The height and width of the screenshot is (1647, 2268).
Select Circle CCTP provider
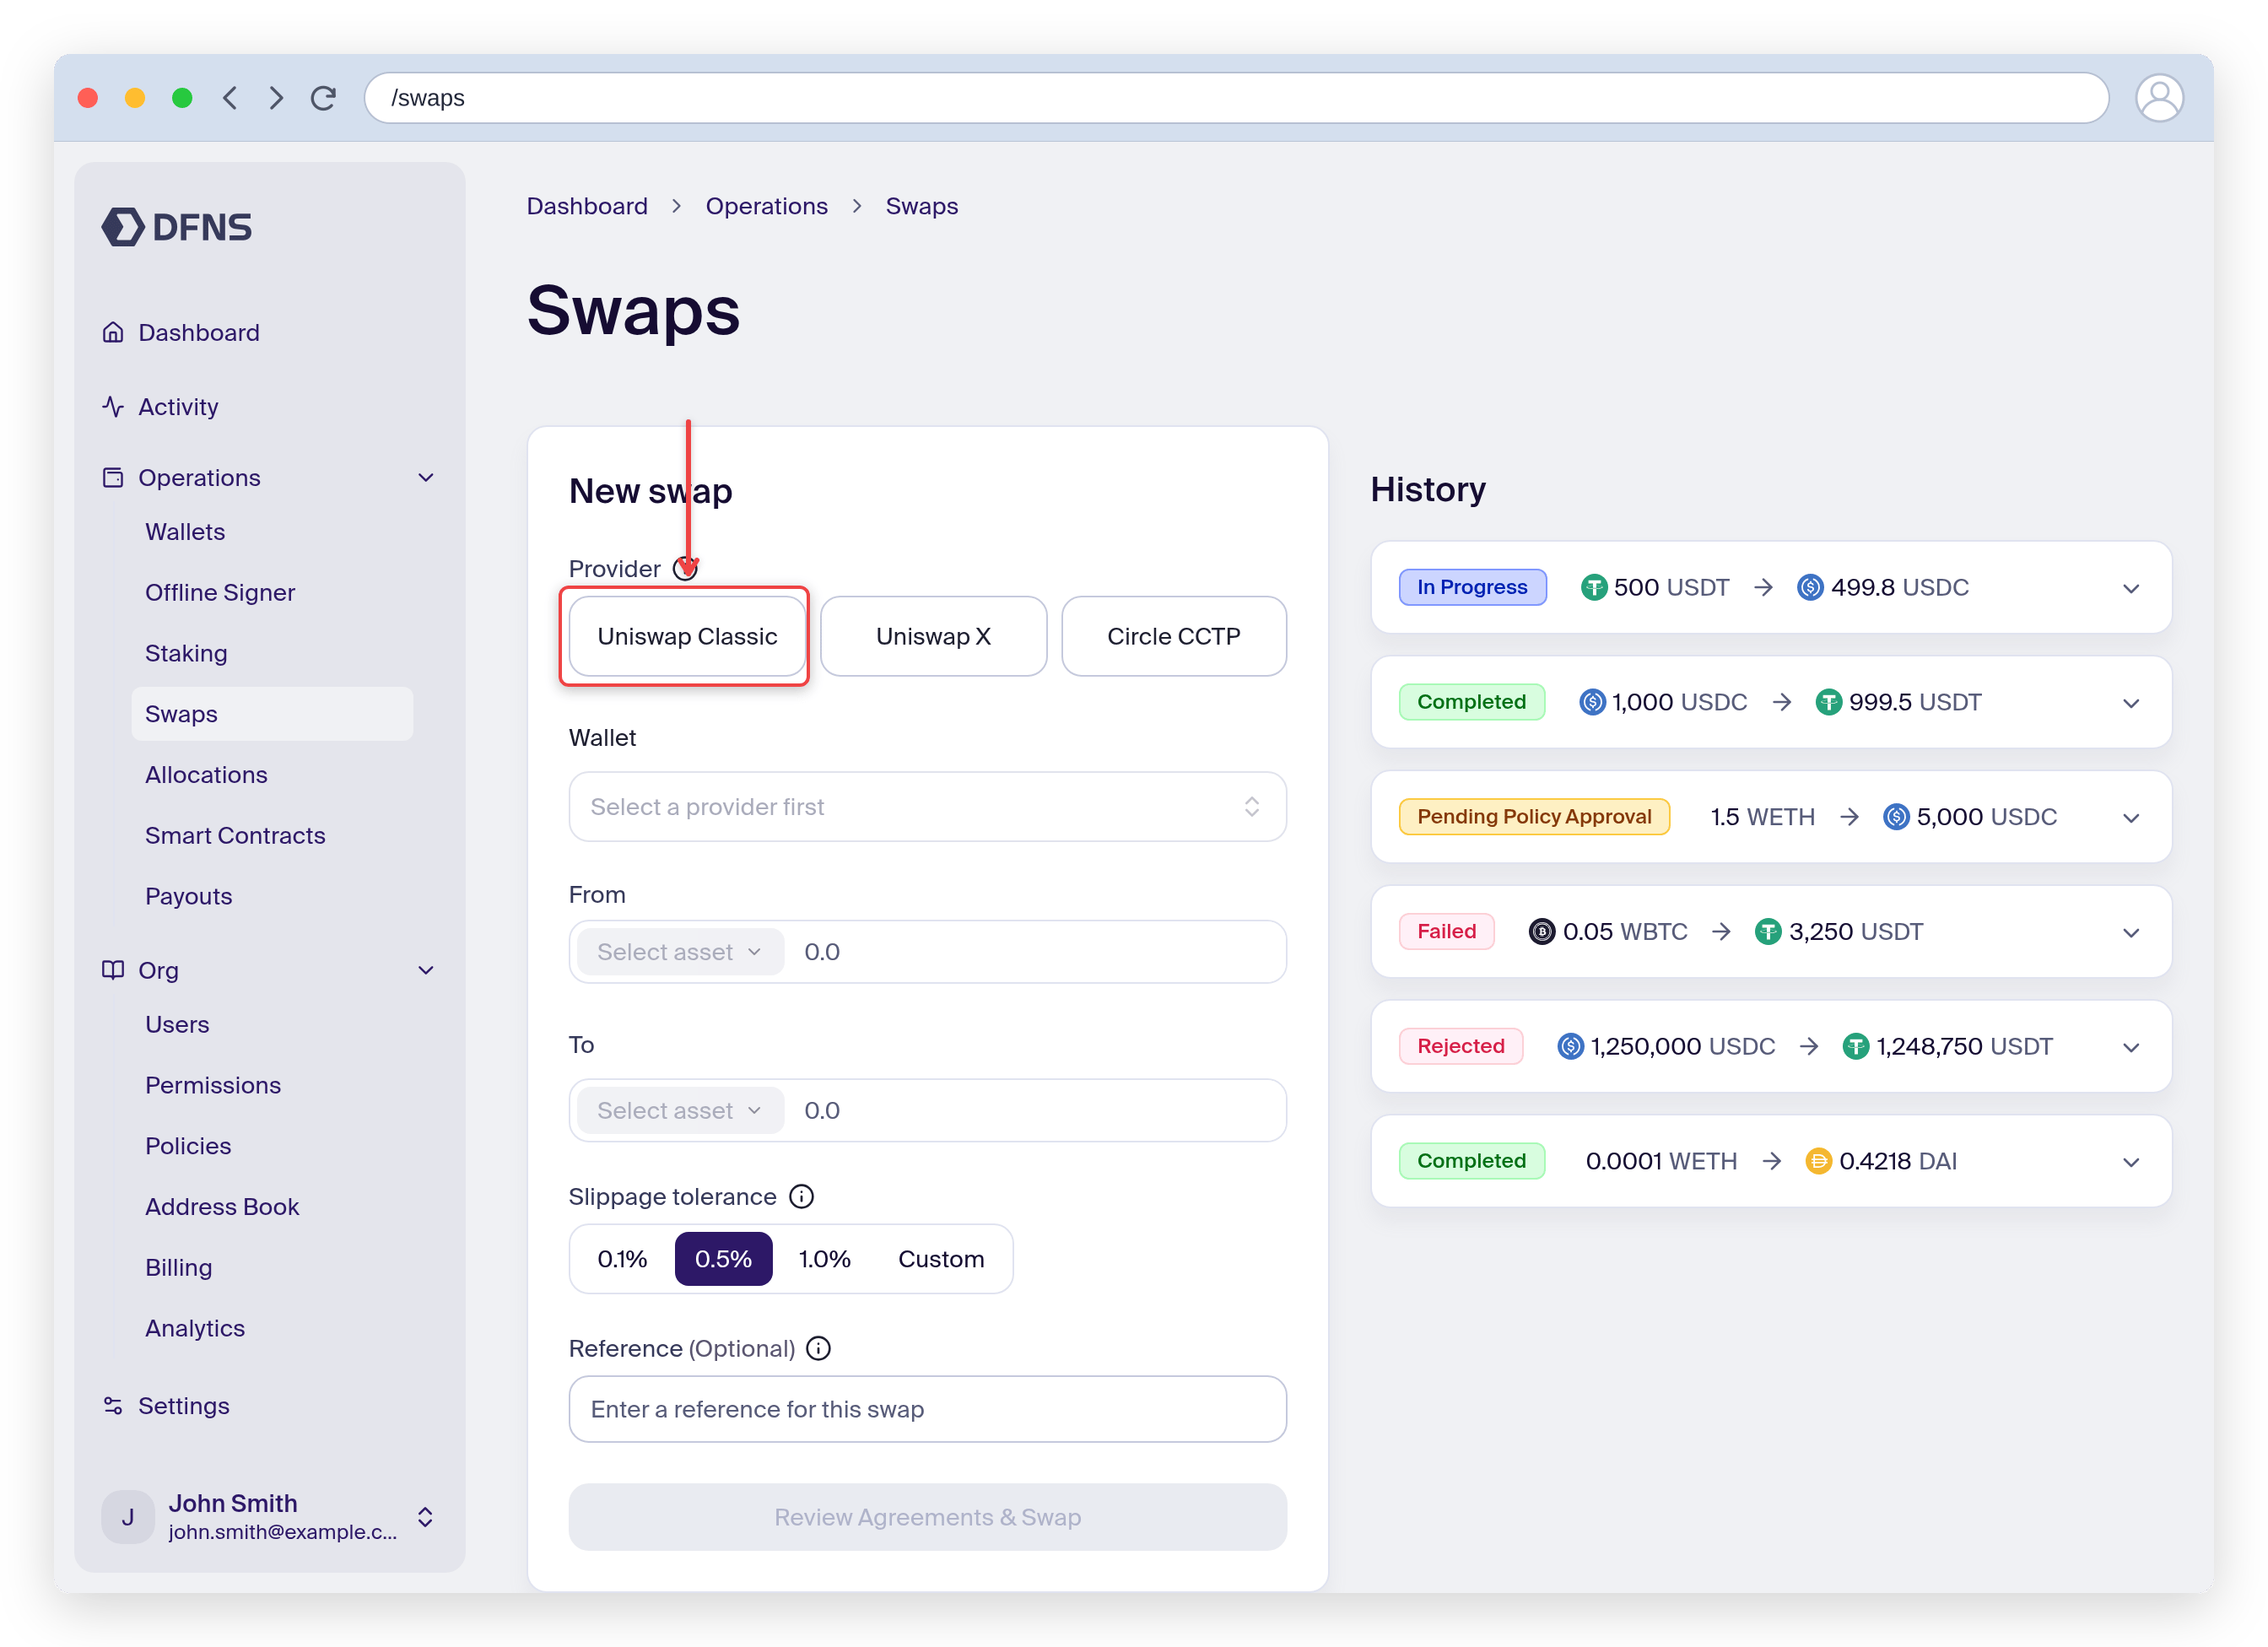[1173, 637]
